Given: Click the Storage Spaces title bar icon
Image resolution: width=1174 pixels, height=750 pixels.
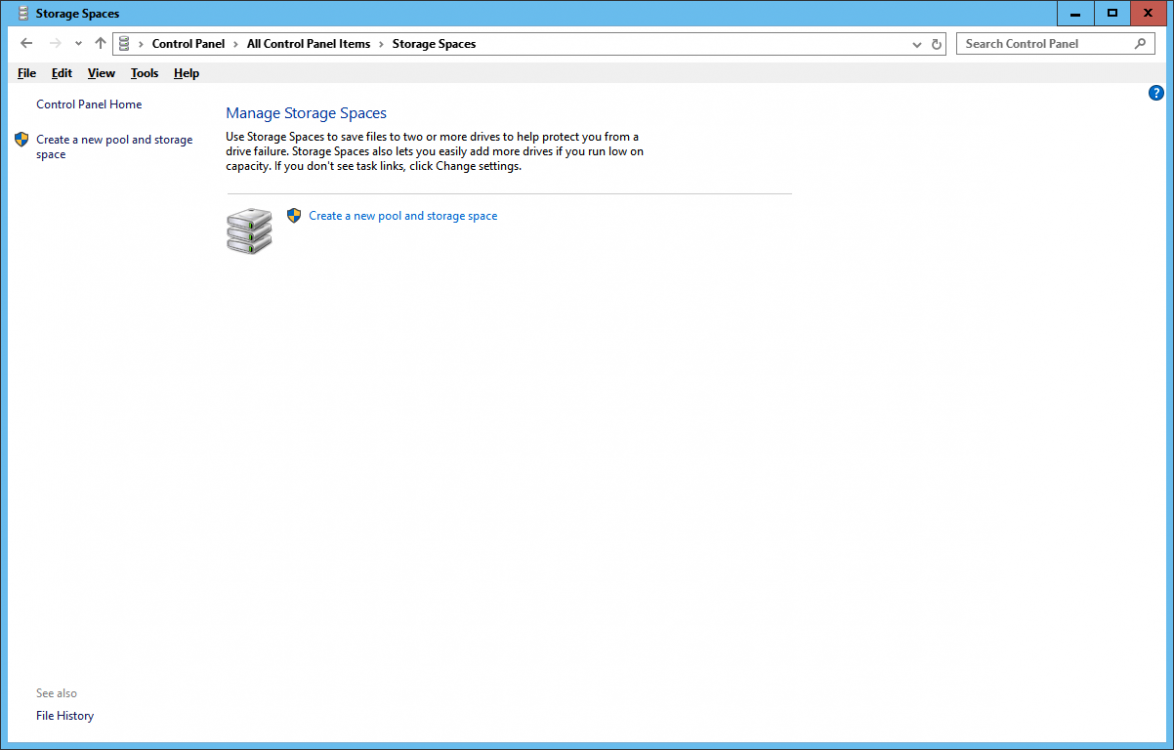Looking at the screenshot, I should point(24,13).
